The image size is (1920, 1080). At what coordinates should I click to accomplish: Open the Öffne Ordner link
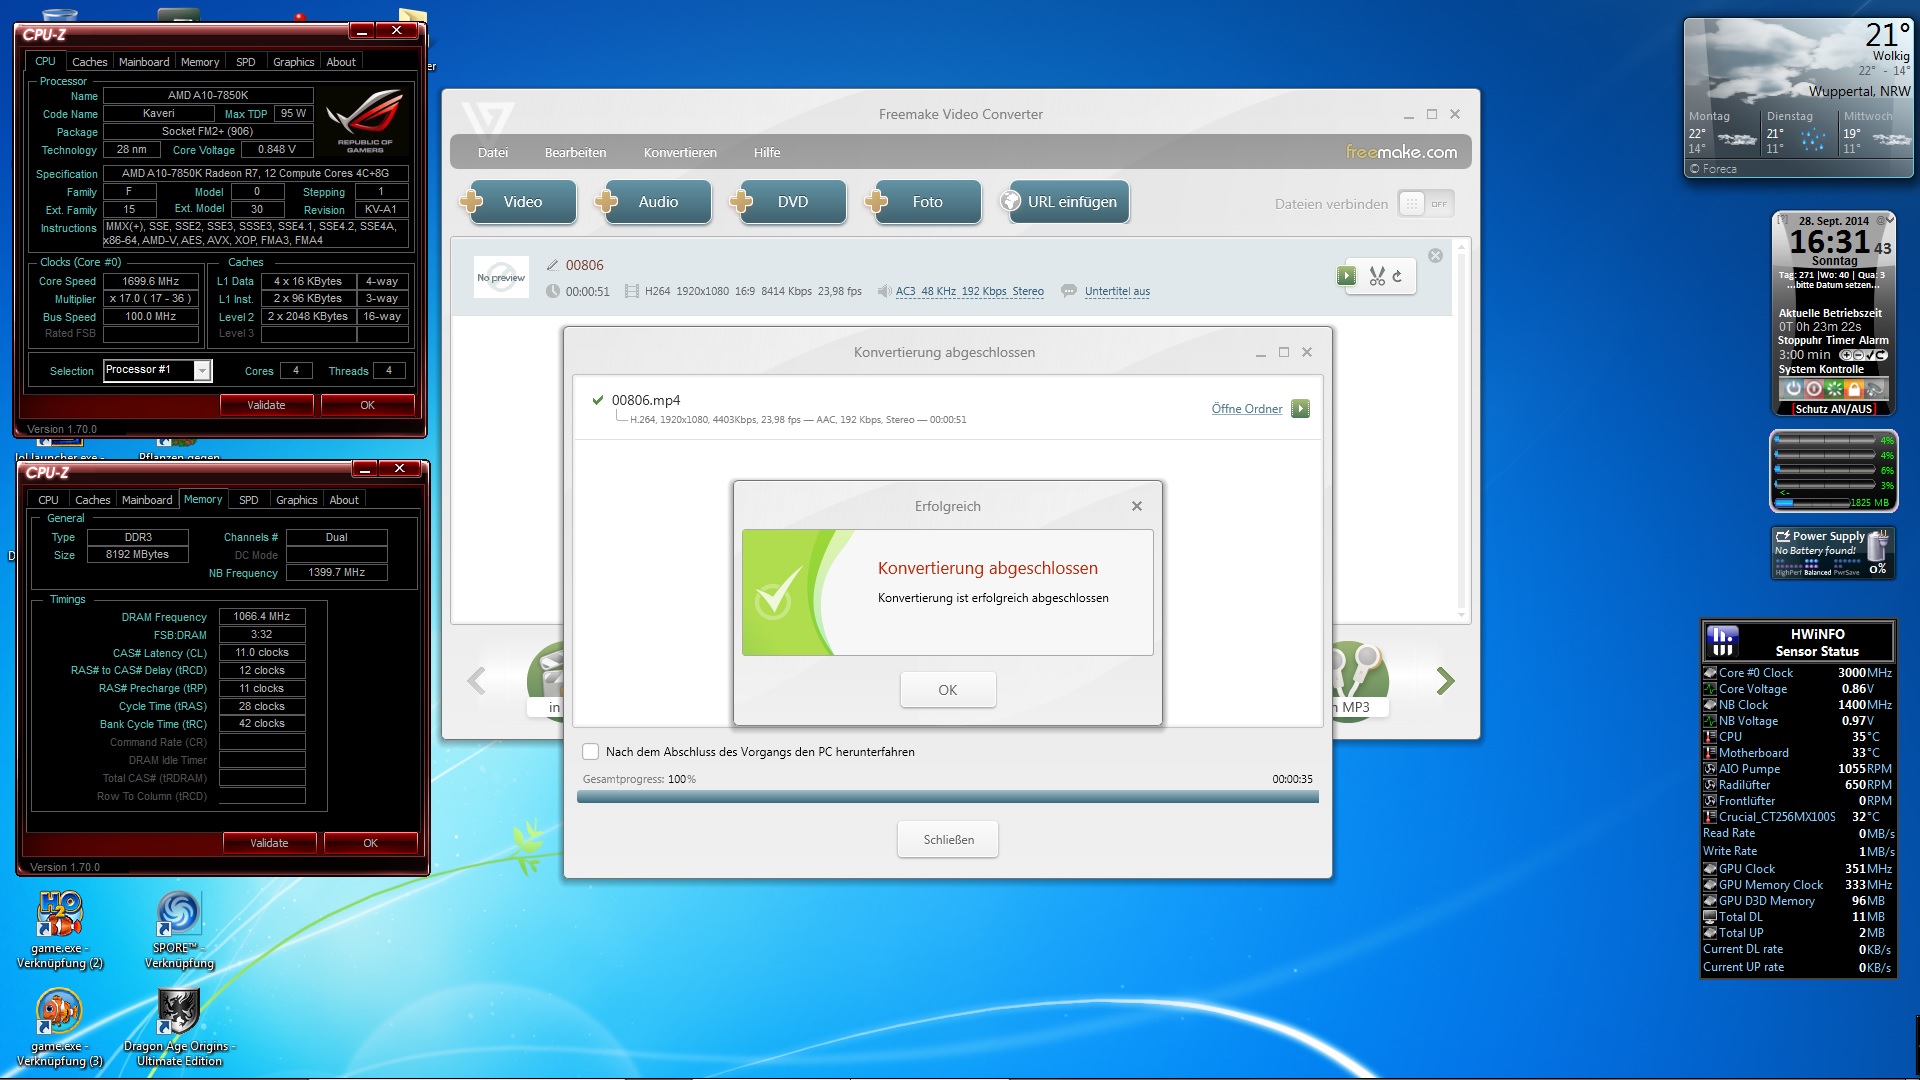click(x=1246, y=409)
